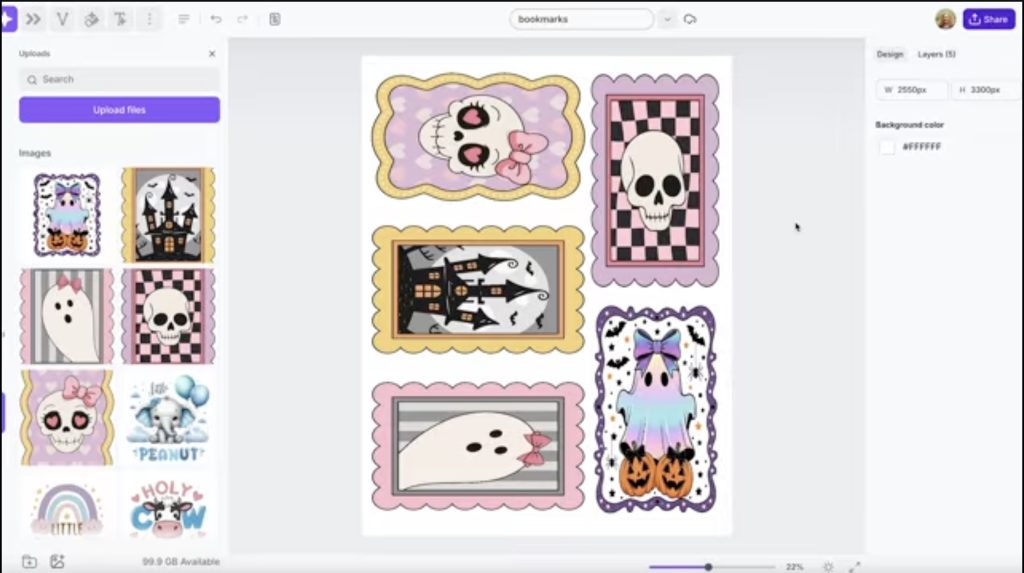Open the three-dot more tools menu
Image resolution: width=1024 pixels, height=573 pixels.
(x=150, y=20)
